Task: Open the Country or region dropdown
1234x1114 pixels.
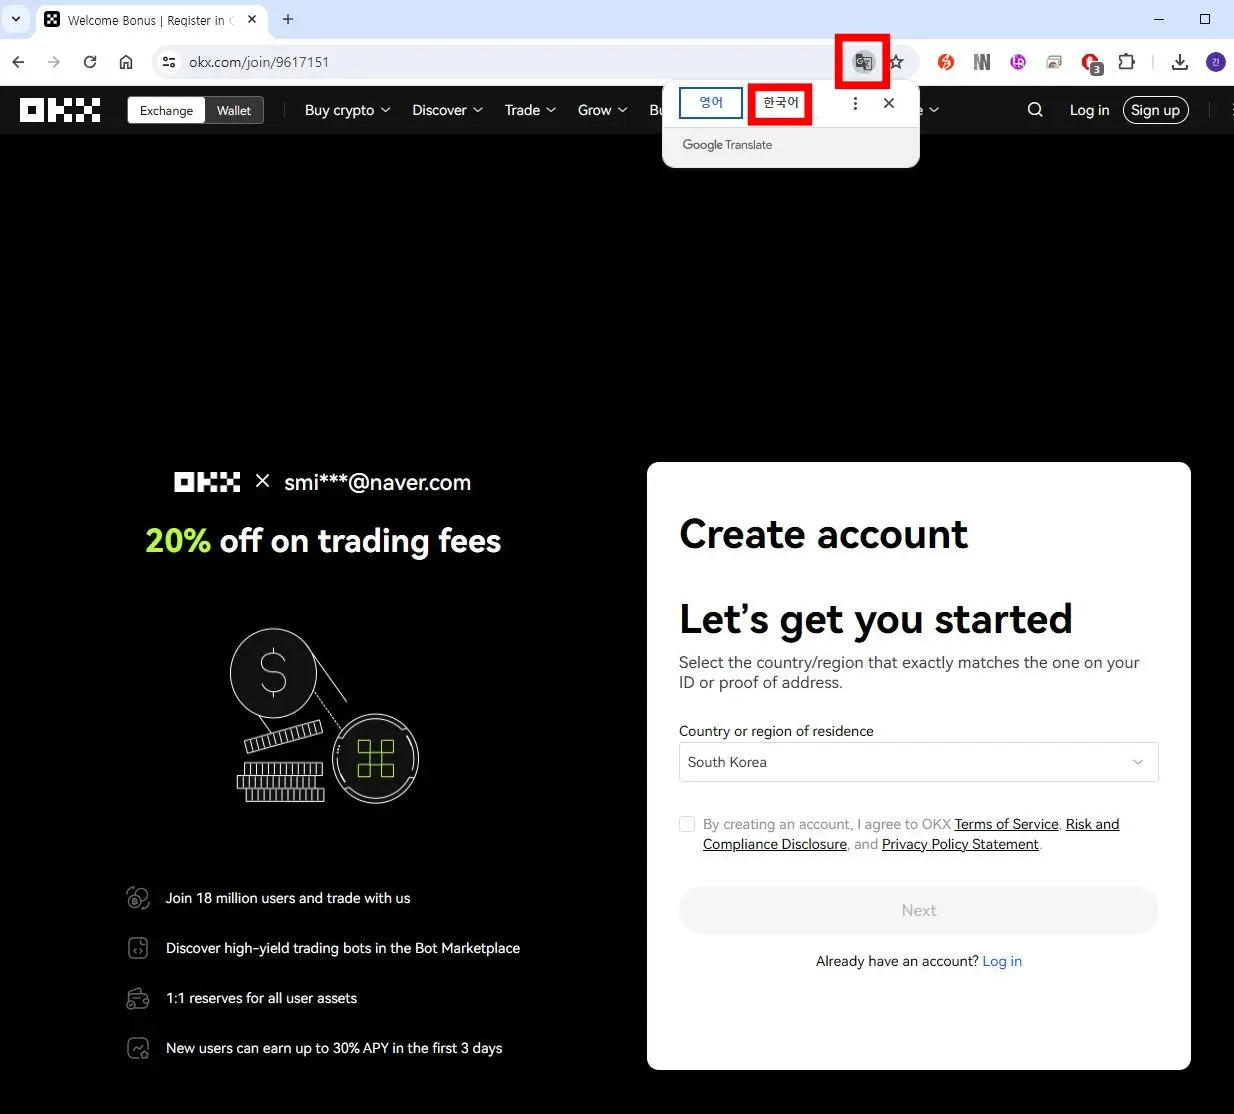Action: pyautogui.click(x=918, y=762)
